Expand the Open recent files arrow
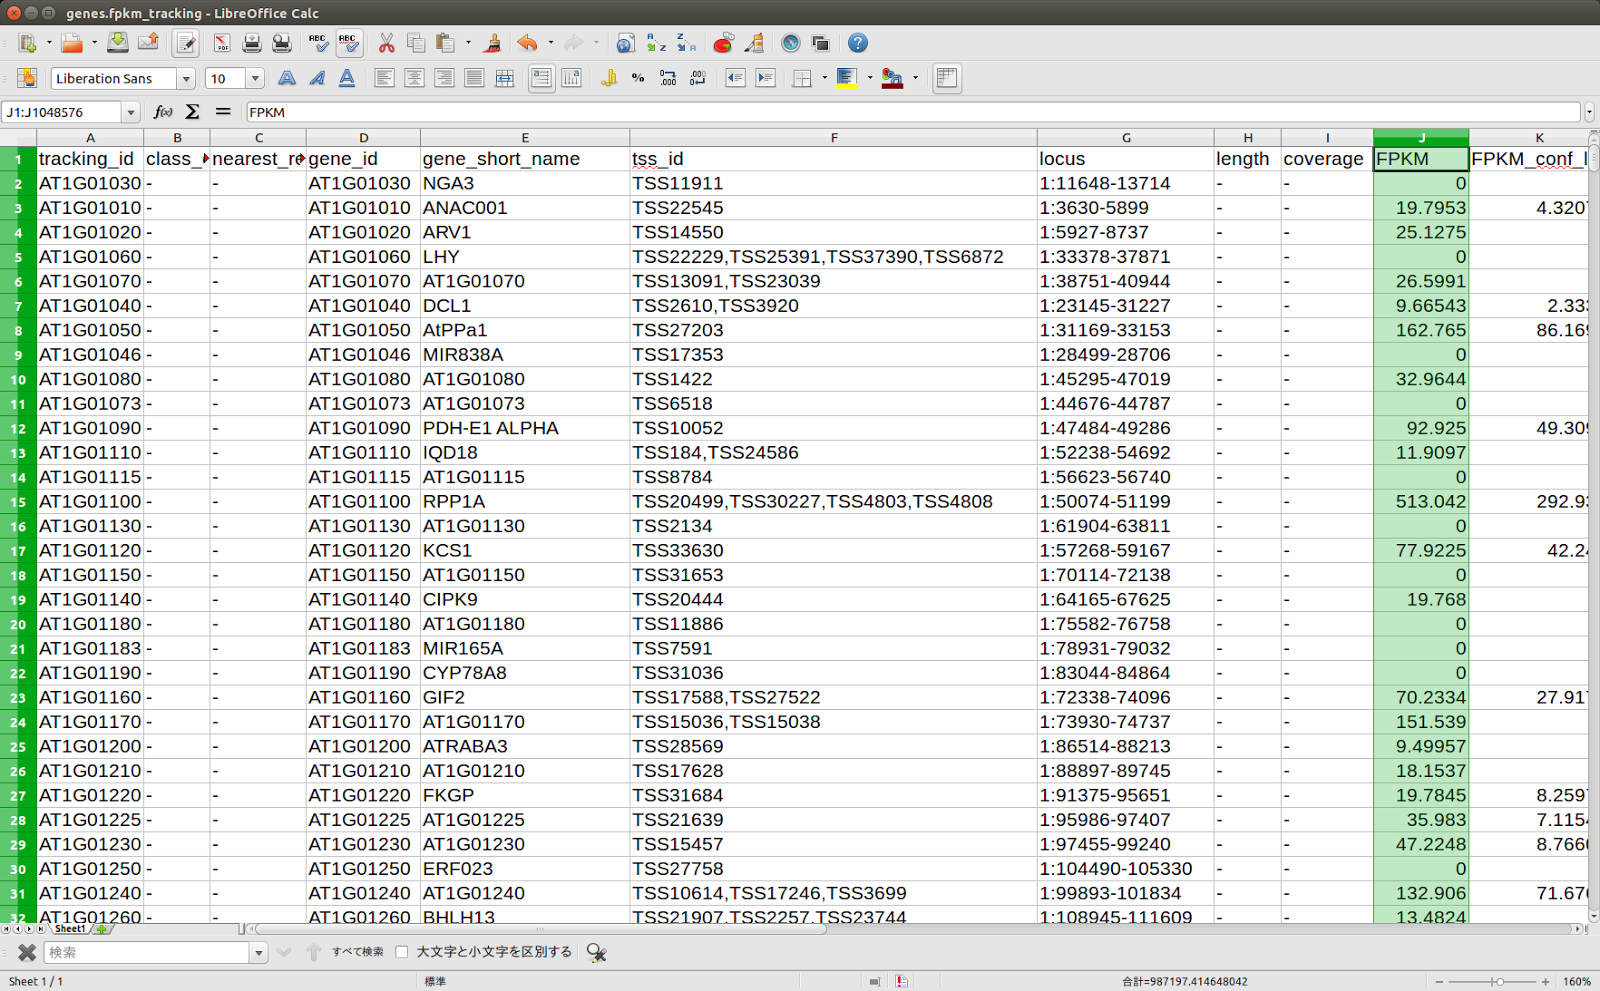Screen dimensions: 1600x991 click(x=94, y=43)
